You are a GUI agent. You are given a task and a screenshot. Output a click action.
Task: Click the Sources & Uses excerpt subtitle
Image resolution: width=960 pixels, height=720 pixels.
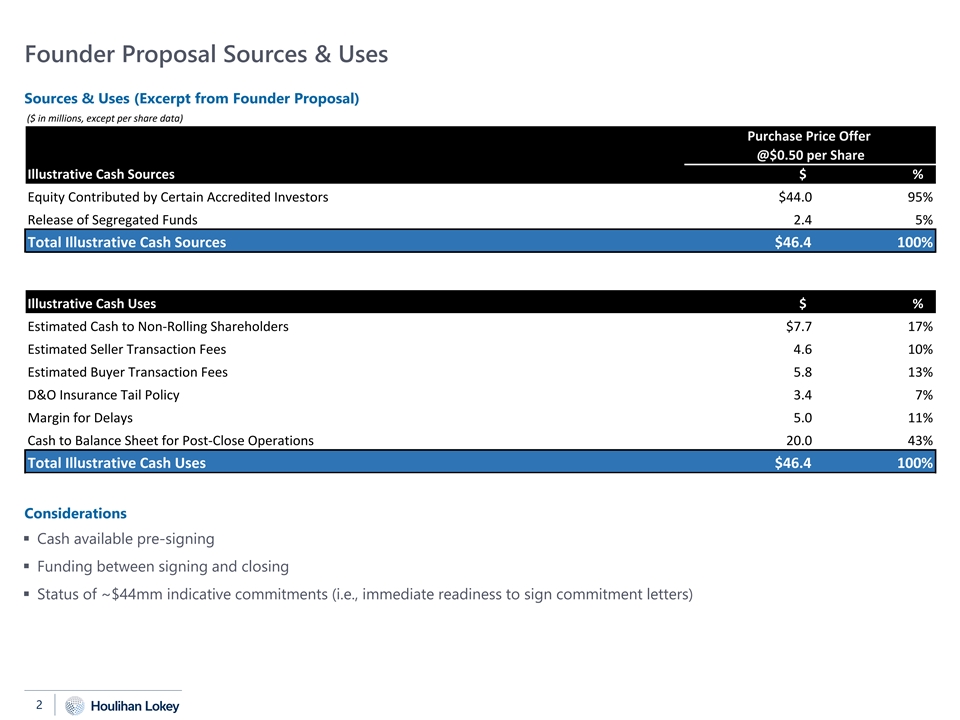191,98
